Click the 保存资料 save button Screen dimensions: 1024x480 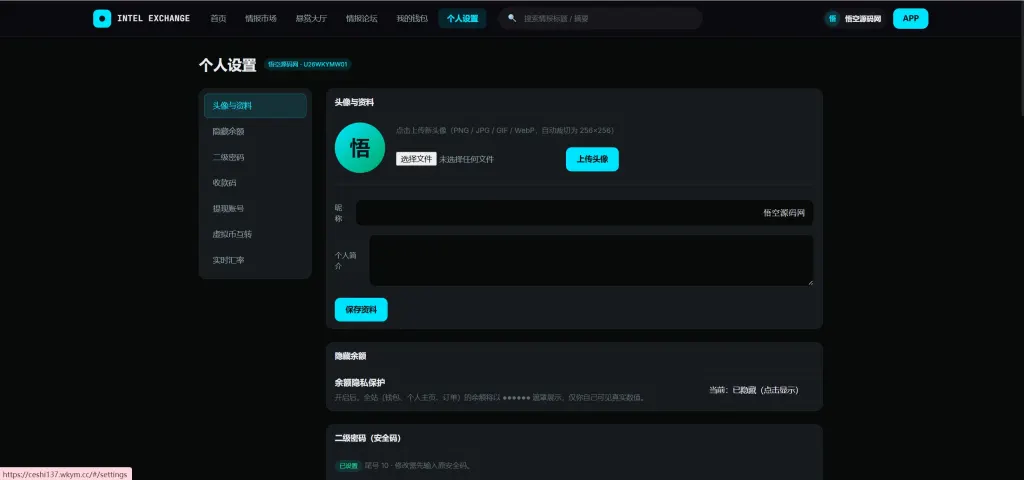(x=361, y=310)
